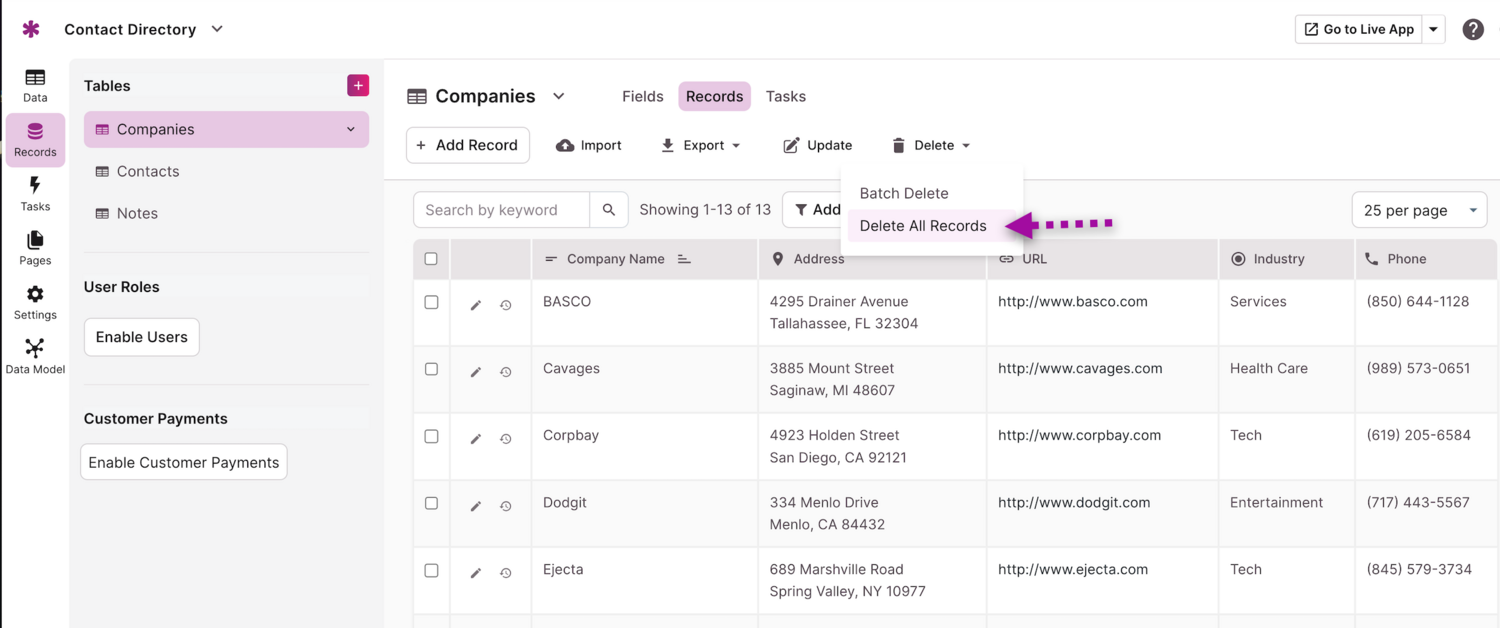This screenshot has width=1500, height=628.
Task: Open the 25 per page dropdown
Action: click(1419, 210)
